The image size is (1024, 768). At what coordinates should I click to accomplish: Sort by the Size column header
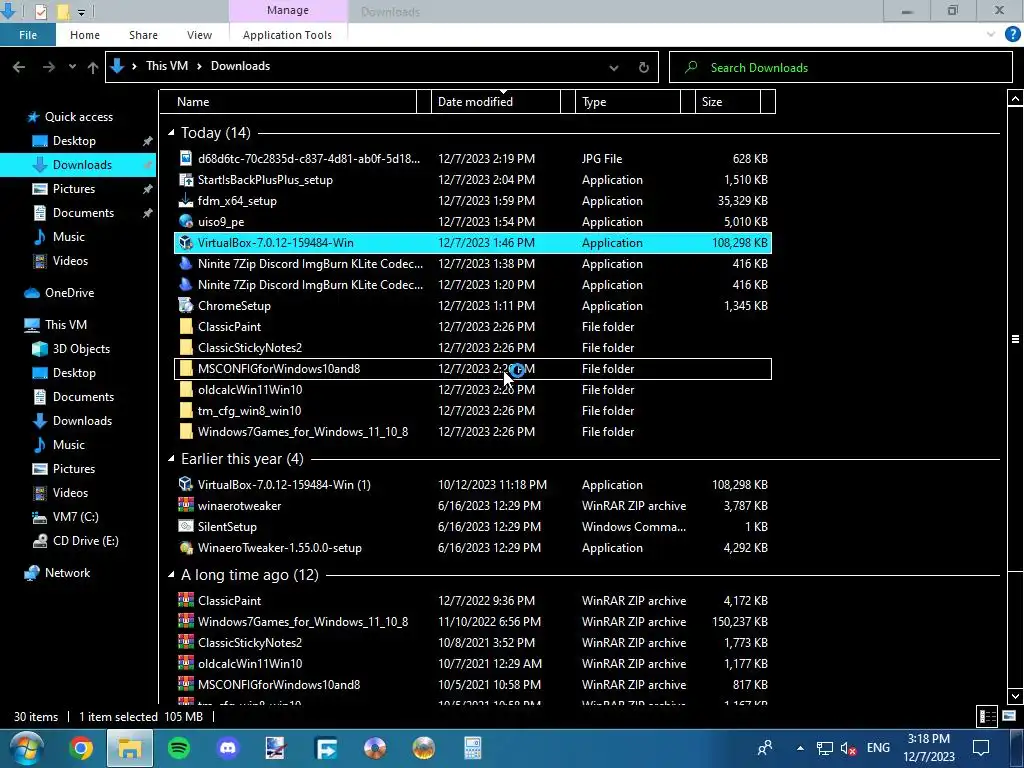pos(728,101)
